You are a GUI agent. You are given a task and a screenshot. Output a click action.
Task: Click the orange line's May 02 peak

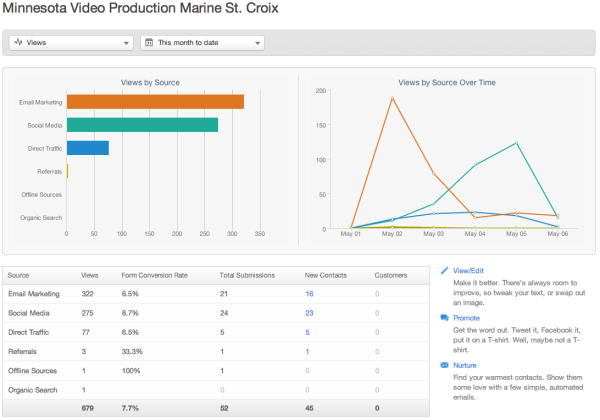(392, 98)
